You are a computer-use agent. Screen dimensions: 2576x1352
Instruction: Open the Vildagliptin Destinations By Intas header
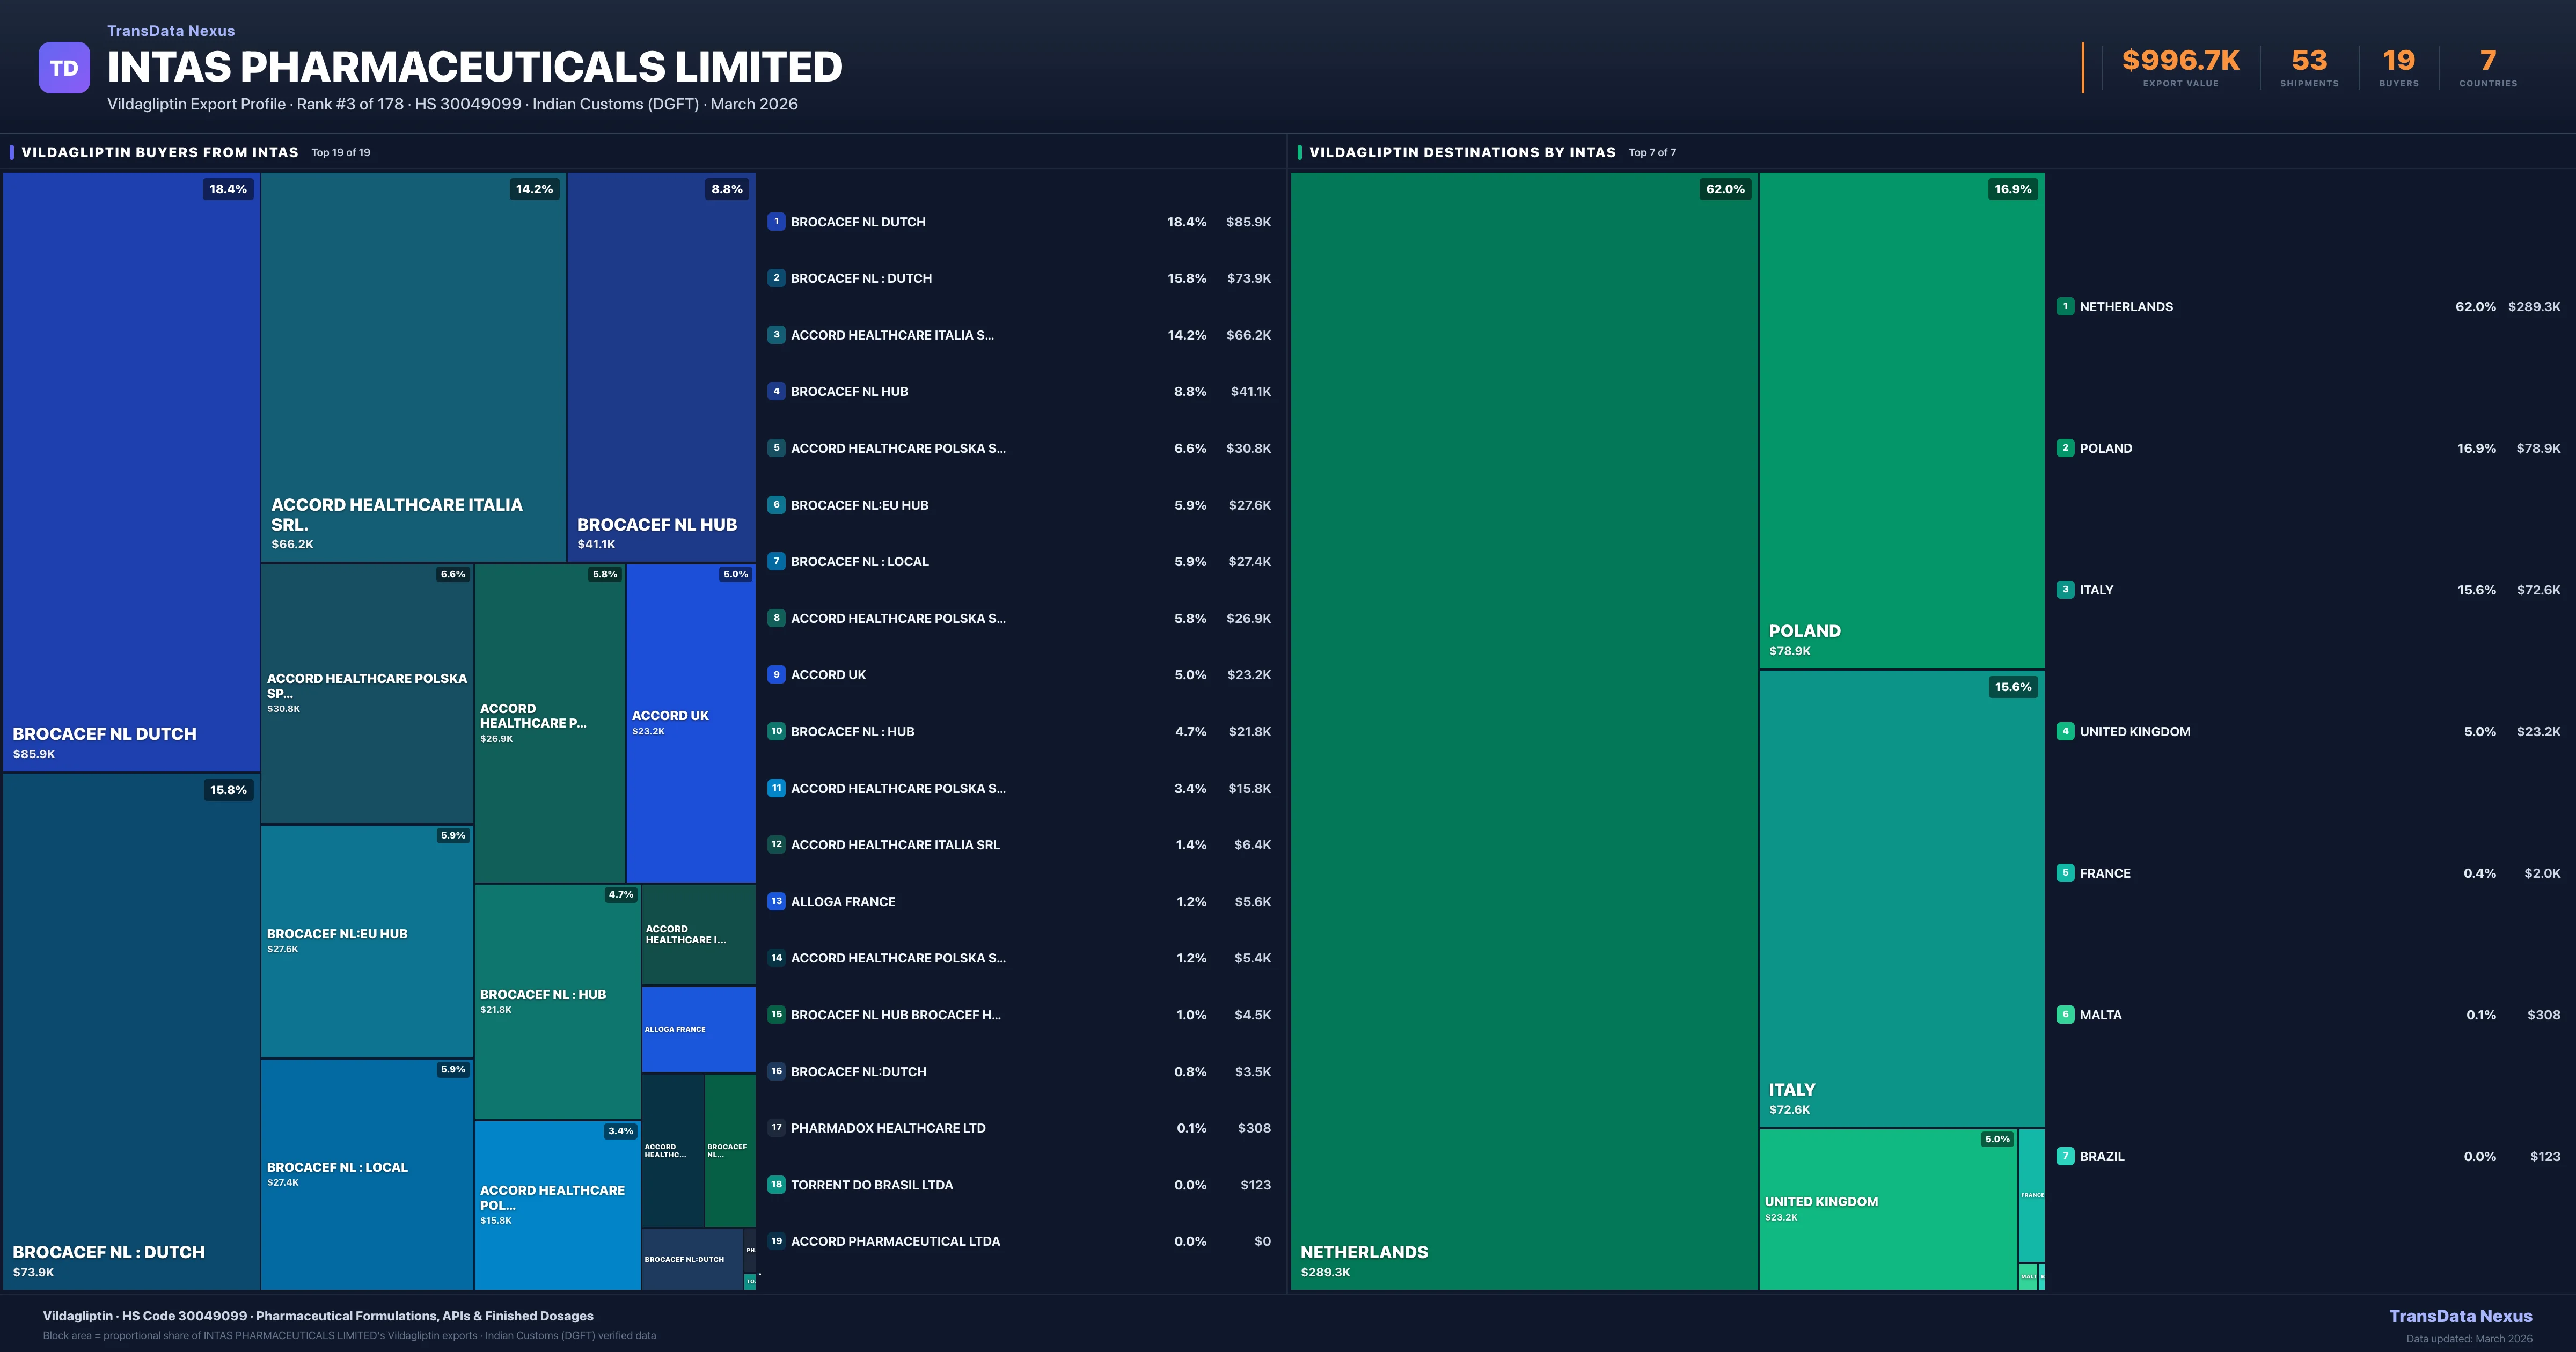coord(1462,153)
